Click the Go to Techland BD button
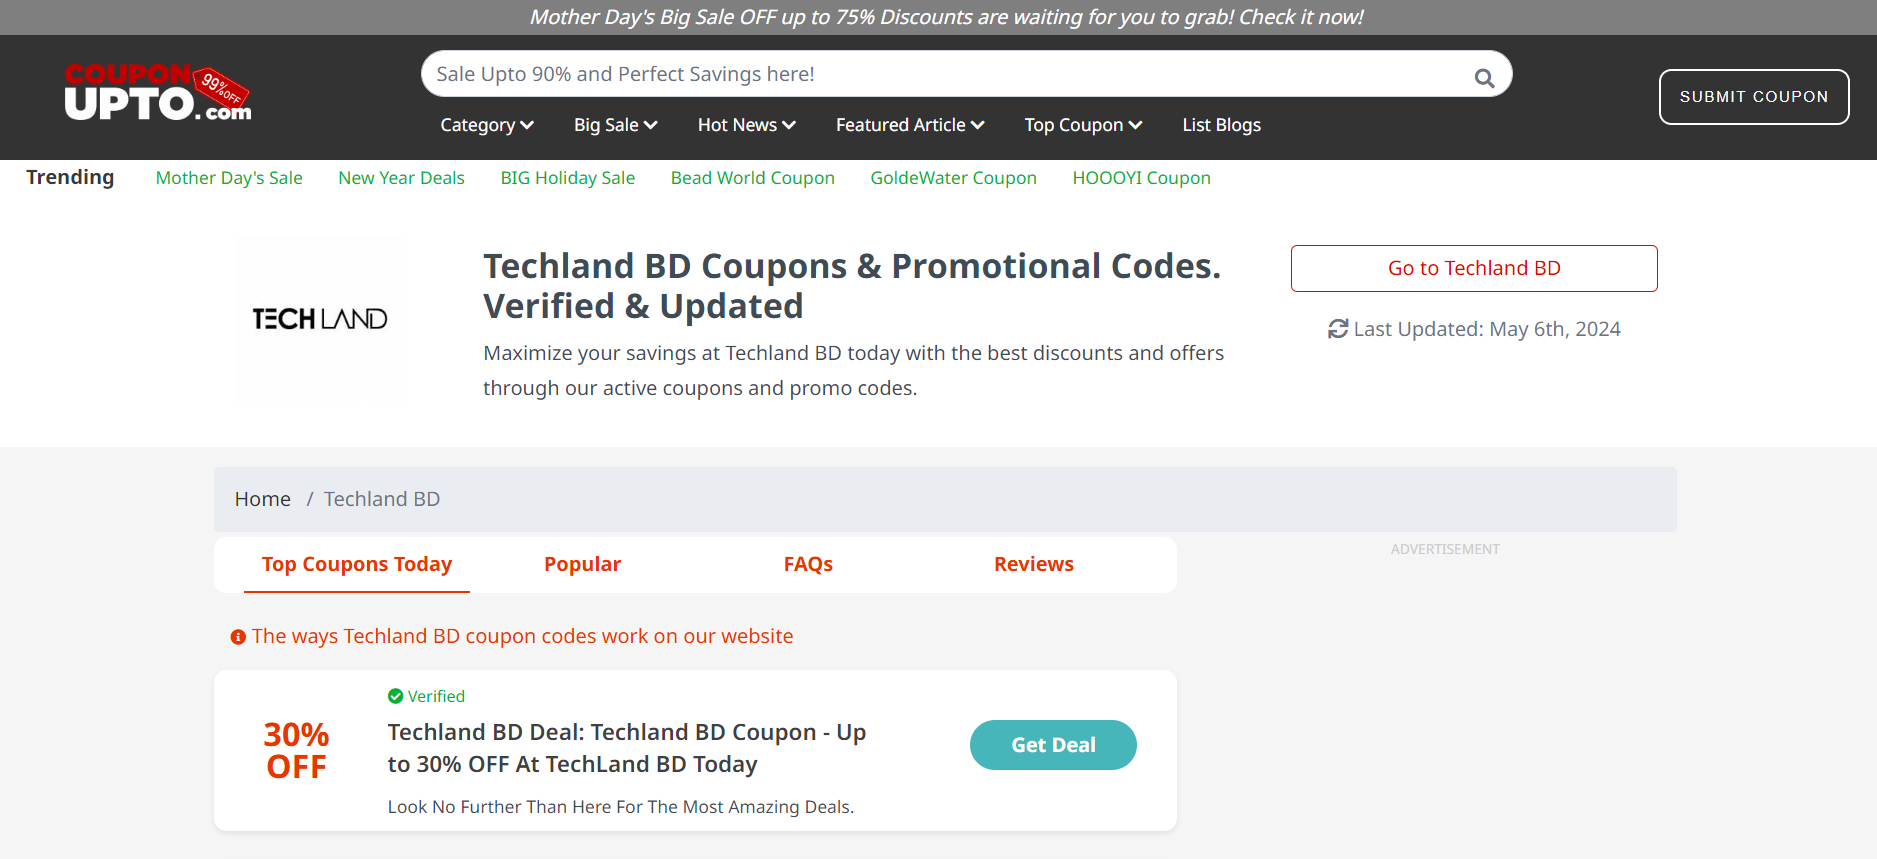 click(x=1473, y=268)
